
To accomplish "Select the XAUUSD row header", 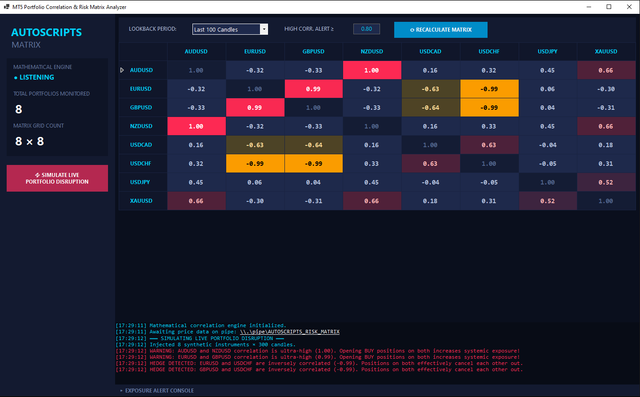I will (x=143, y=201).
